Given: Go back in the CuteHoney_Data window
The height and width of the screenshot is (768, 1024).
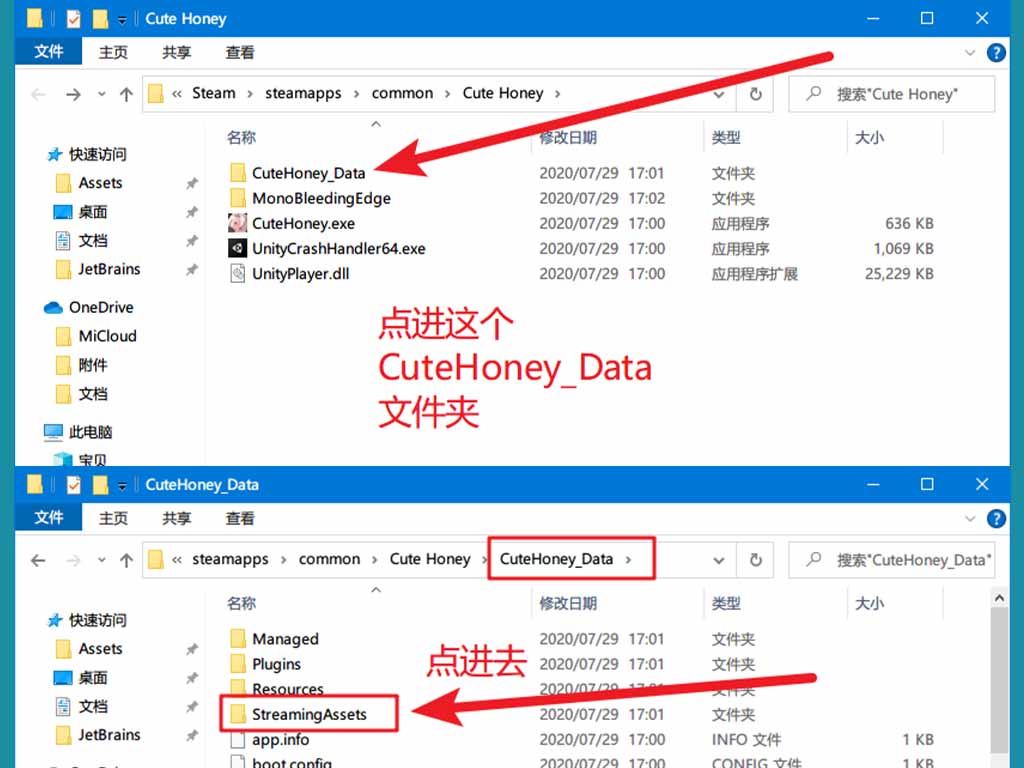Looking at the screenshot, I should 38,560.
